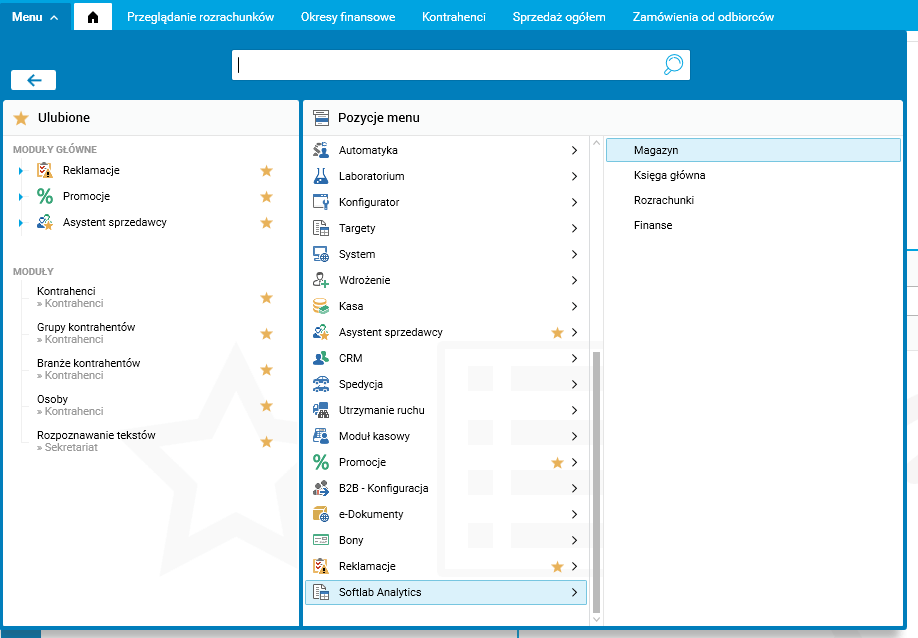The height and width of the screenshot is (638, 918).
Task: Click the Laboratorium flask icon
Action: click(321, 176)
